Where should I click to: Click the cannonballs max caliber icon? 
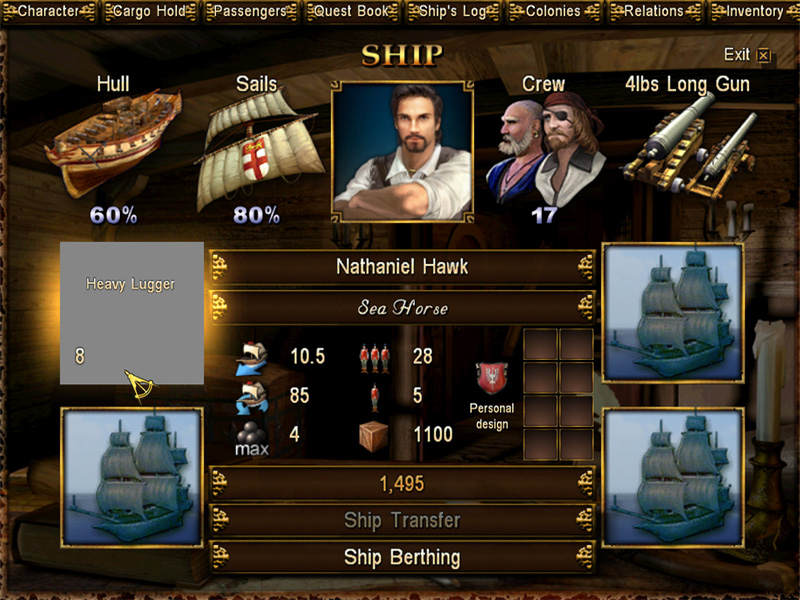coord(252,438)
